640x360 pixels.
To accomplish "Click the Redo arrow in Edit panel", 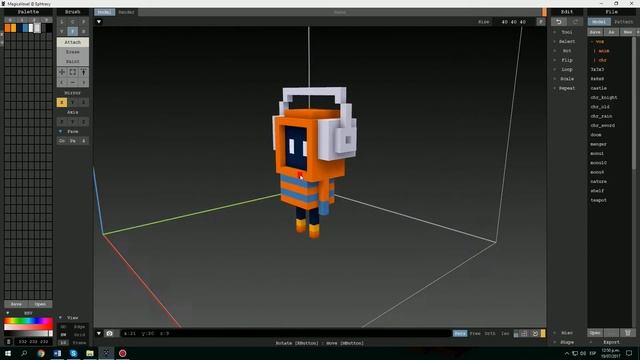I will coord(575,22).
